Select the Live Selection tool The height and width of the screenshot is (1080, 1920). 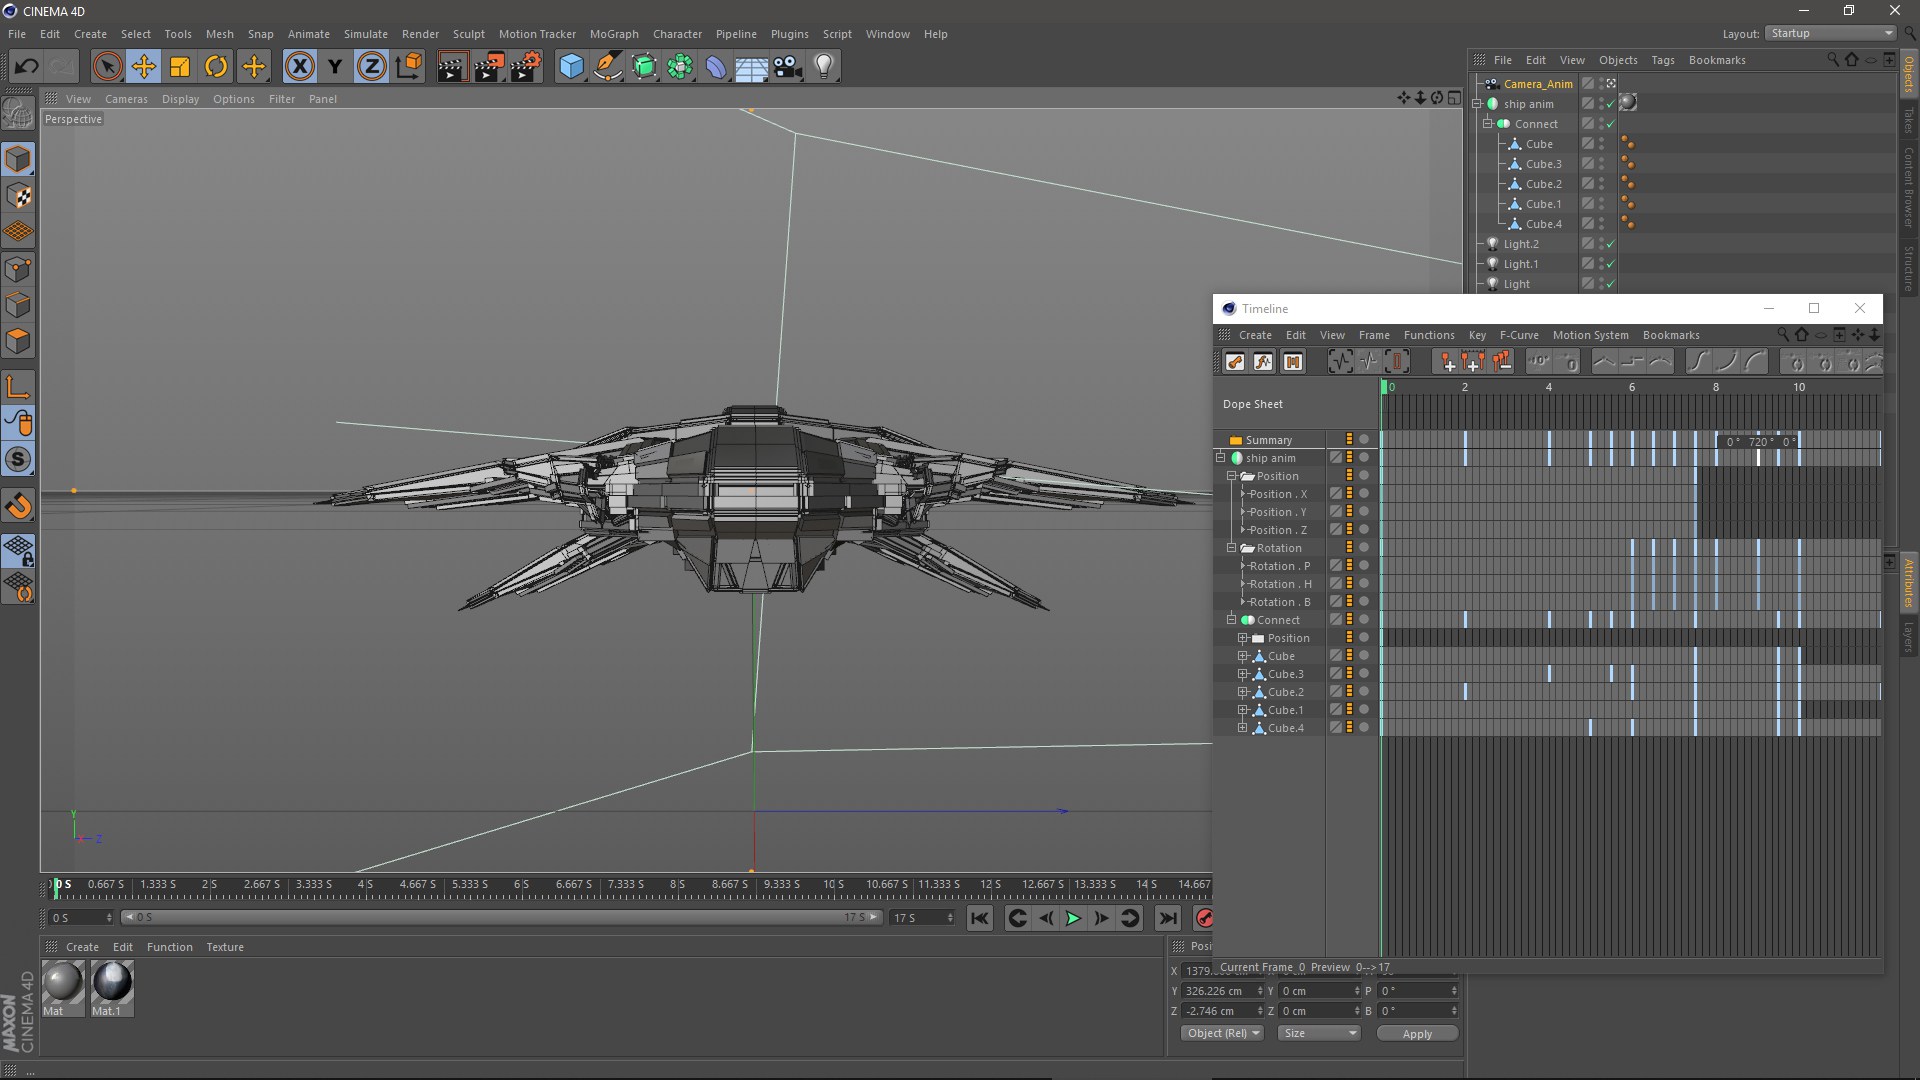pyautogui.click(x=104, y=65)
